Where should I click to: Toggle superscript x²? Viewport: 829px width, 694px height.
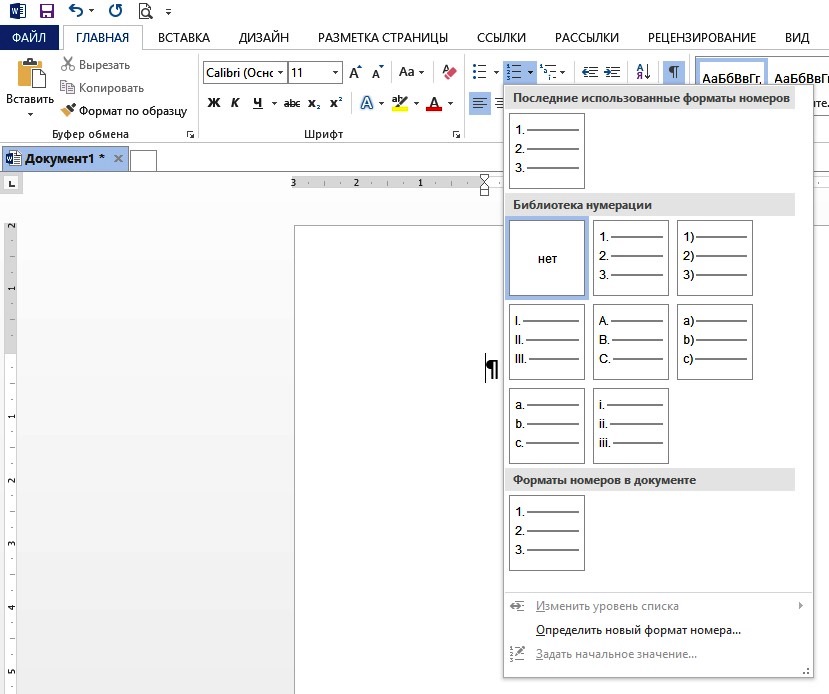[336, 103]
